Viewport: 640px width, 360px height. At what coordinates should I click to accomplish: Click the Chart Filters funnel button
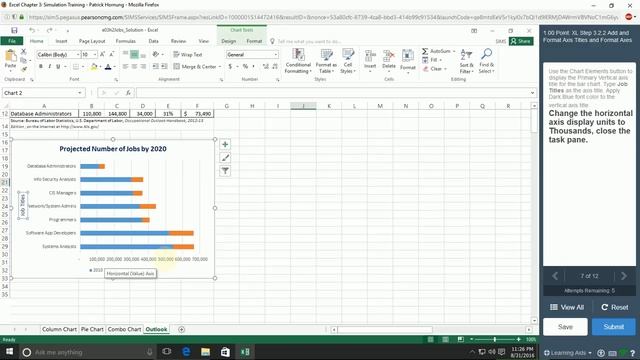point(225,171)
